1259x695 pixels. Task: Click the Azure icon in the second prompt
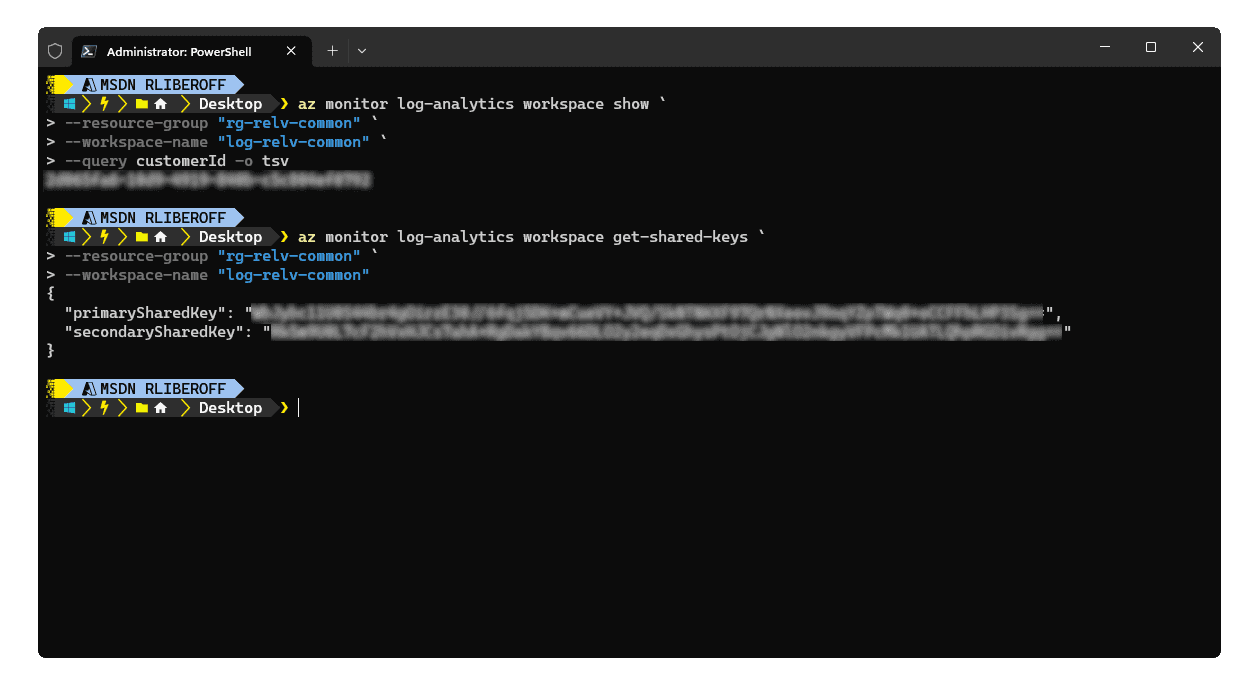click(89, 218)
